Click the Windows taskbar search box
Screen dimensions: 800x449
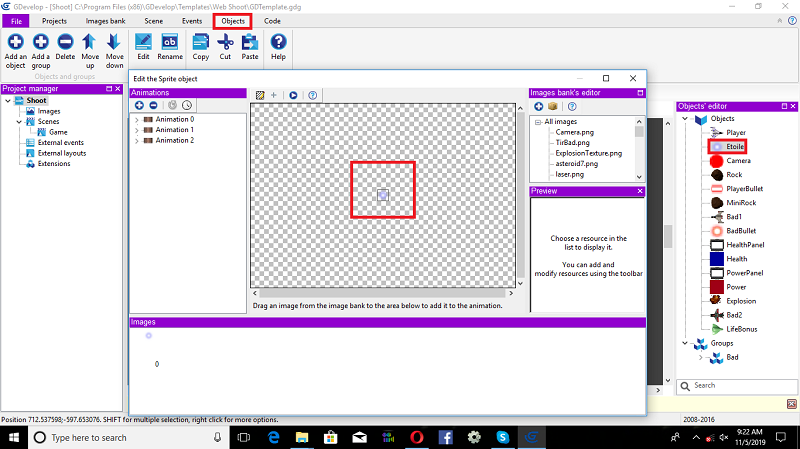(x=128, y=438)
